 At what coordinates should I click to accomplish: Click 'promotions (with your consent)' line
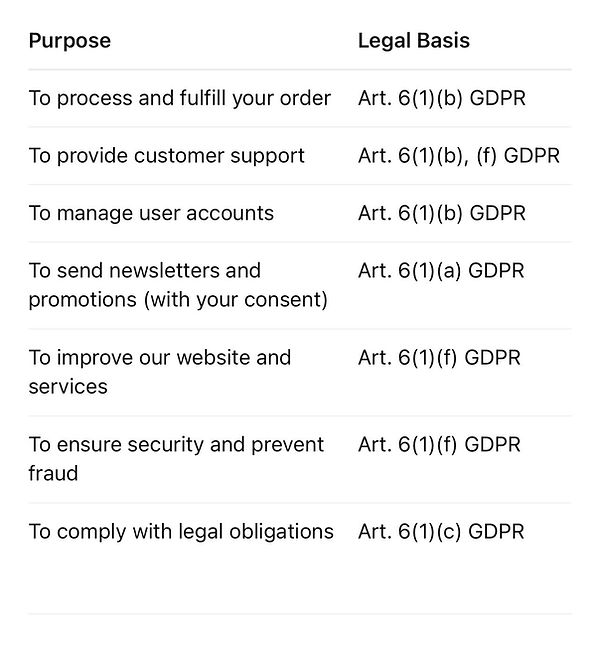point(178,300)
